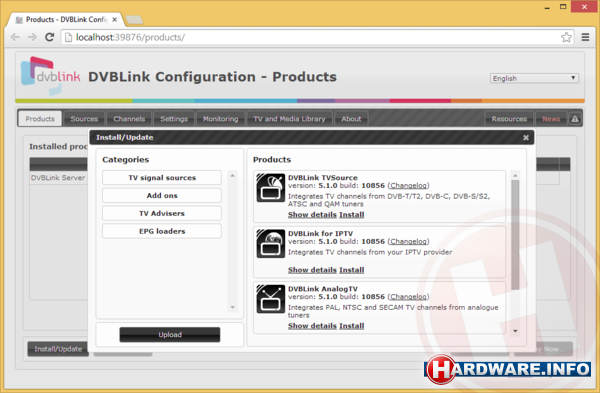The height and width of the screenshot is (393, 600).
Task: Click the Upload button
Action: click(x=170, y=334)
